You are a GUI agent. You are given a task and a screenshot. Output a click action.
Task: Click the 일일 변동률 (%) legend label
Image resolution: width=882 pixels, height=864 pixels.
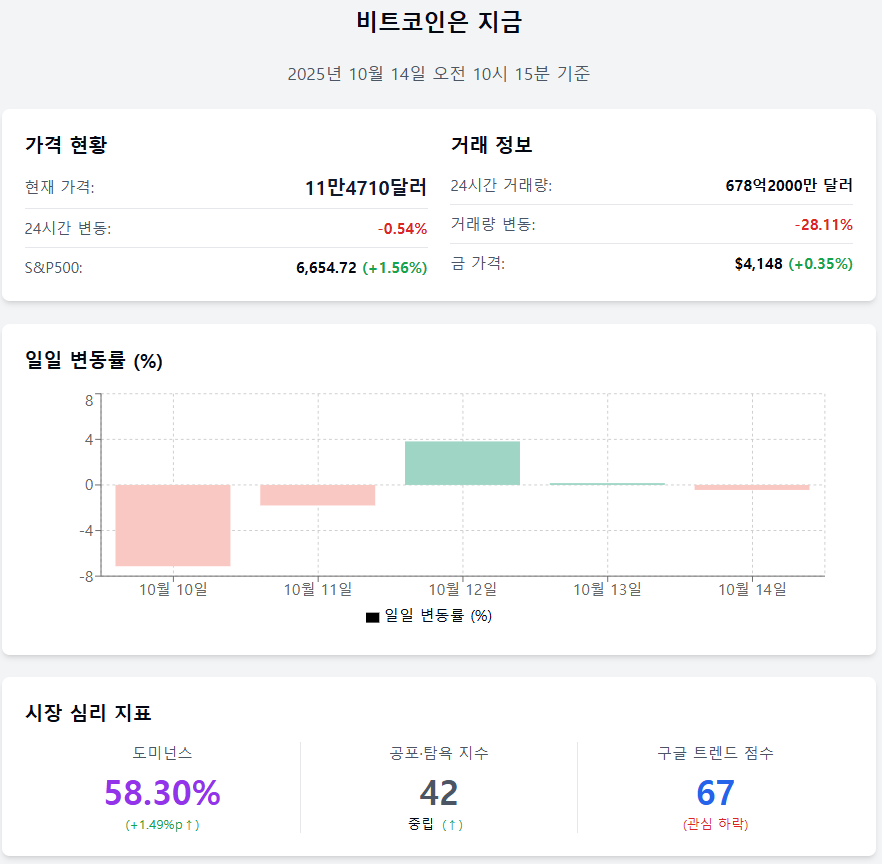[x=438, y=616]
